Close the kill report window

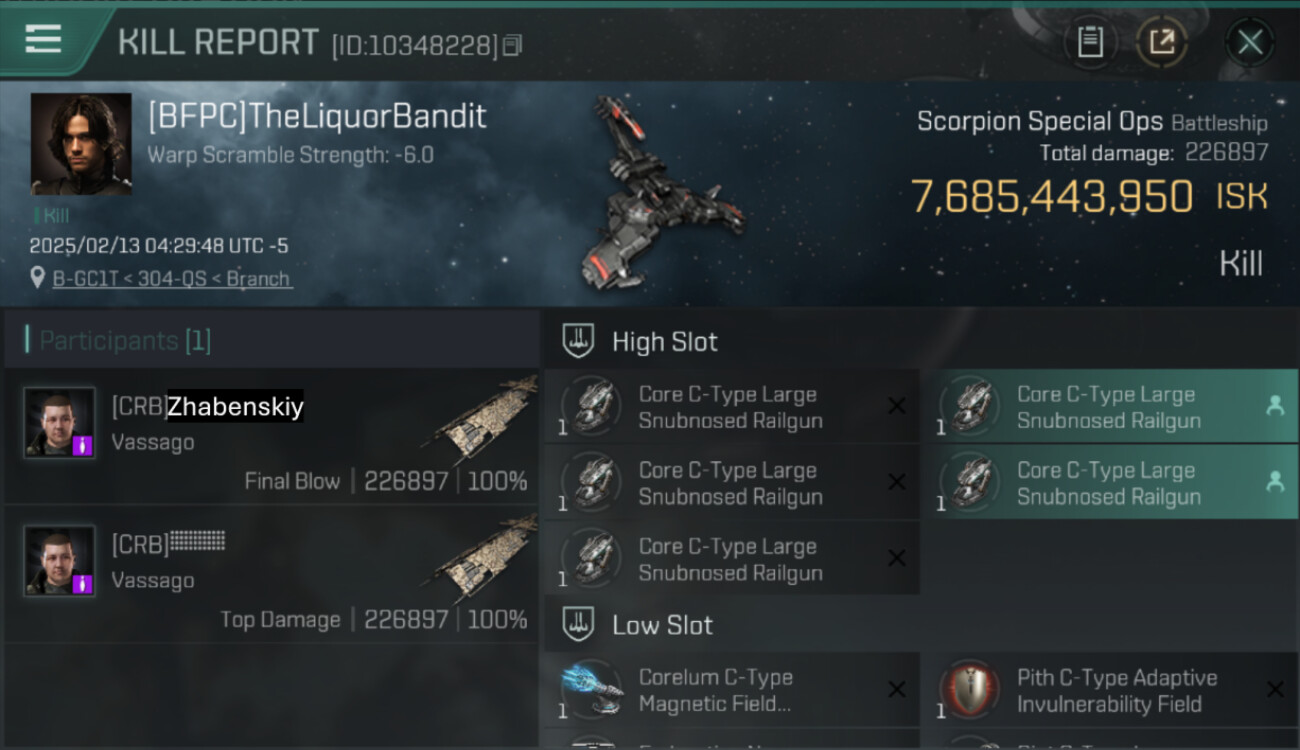click(1250, 42)
